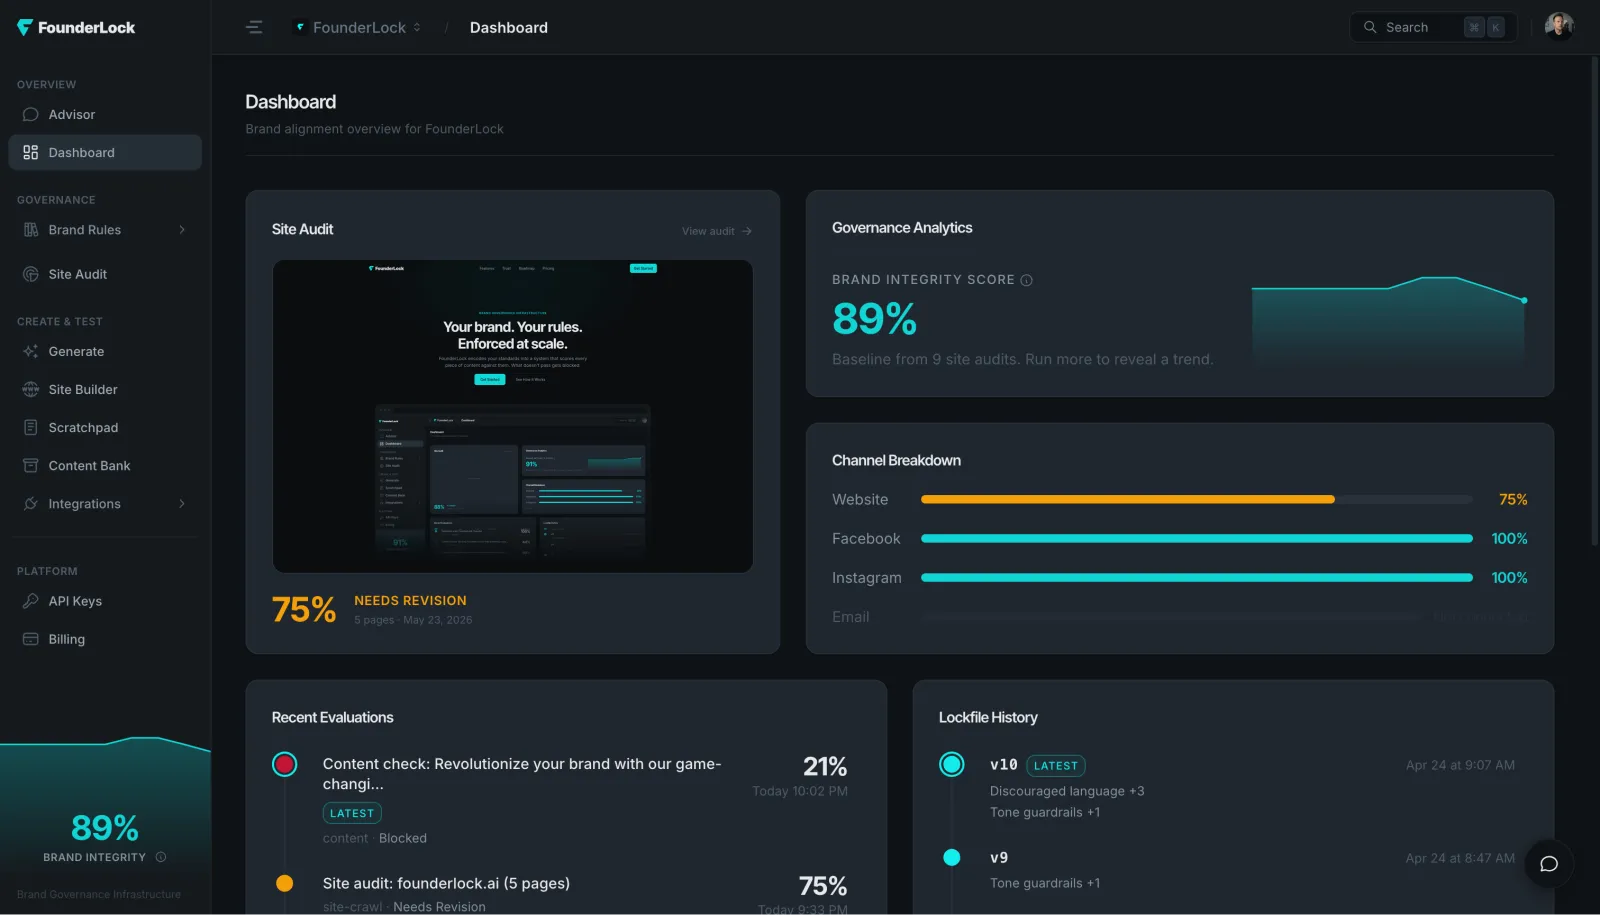Open the Billing page
The image size is (1600, 915).
105,639
